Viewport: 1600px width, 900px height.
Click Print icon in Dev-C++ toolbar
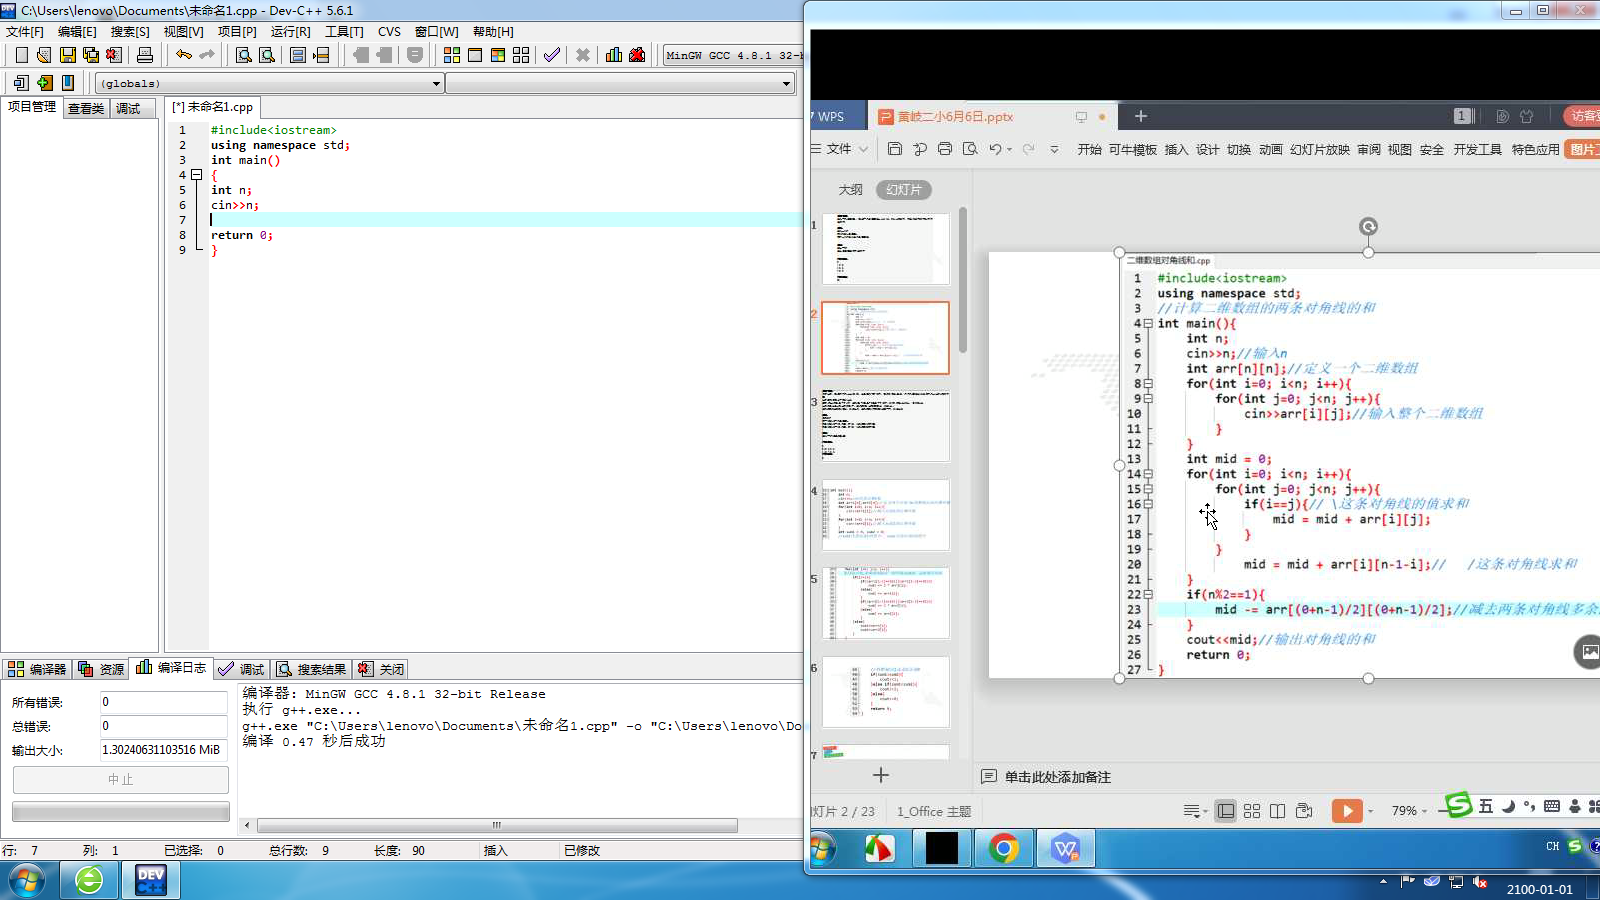tap(145, 55)
